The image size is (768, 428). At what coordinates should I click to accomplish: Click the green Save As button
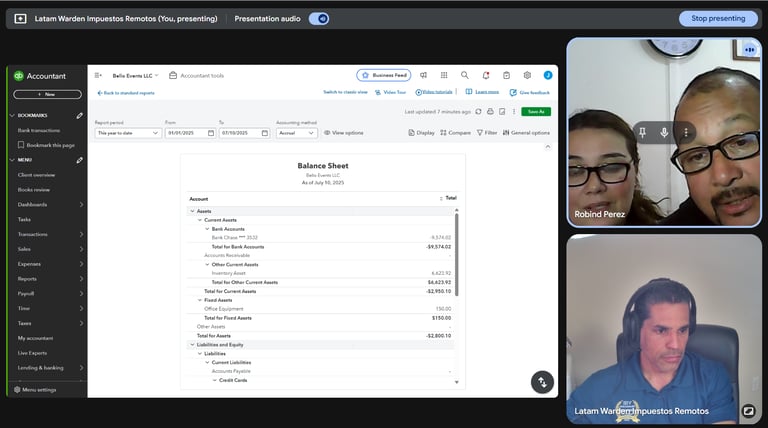tap(536, 112)
